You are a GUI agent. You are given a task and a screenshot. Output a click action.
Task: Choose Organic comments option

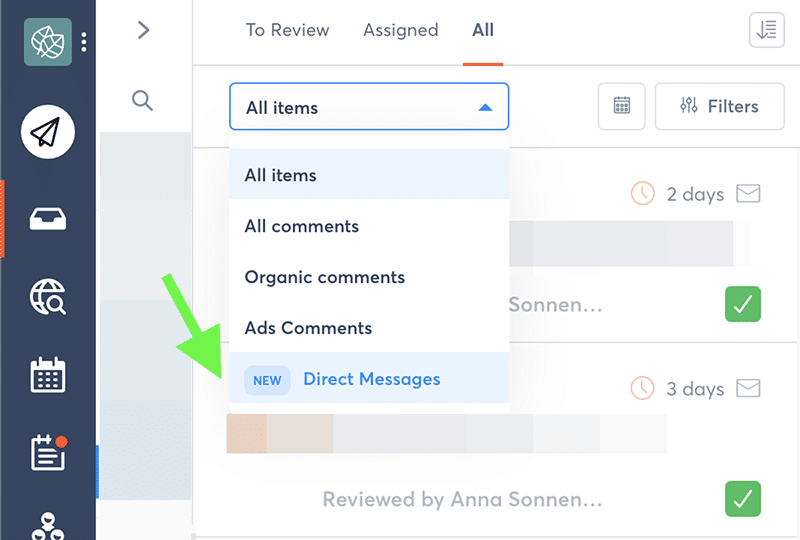(325, 277)
